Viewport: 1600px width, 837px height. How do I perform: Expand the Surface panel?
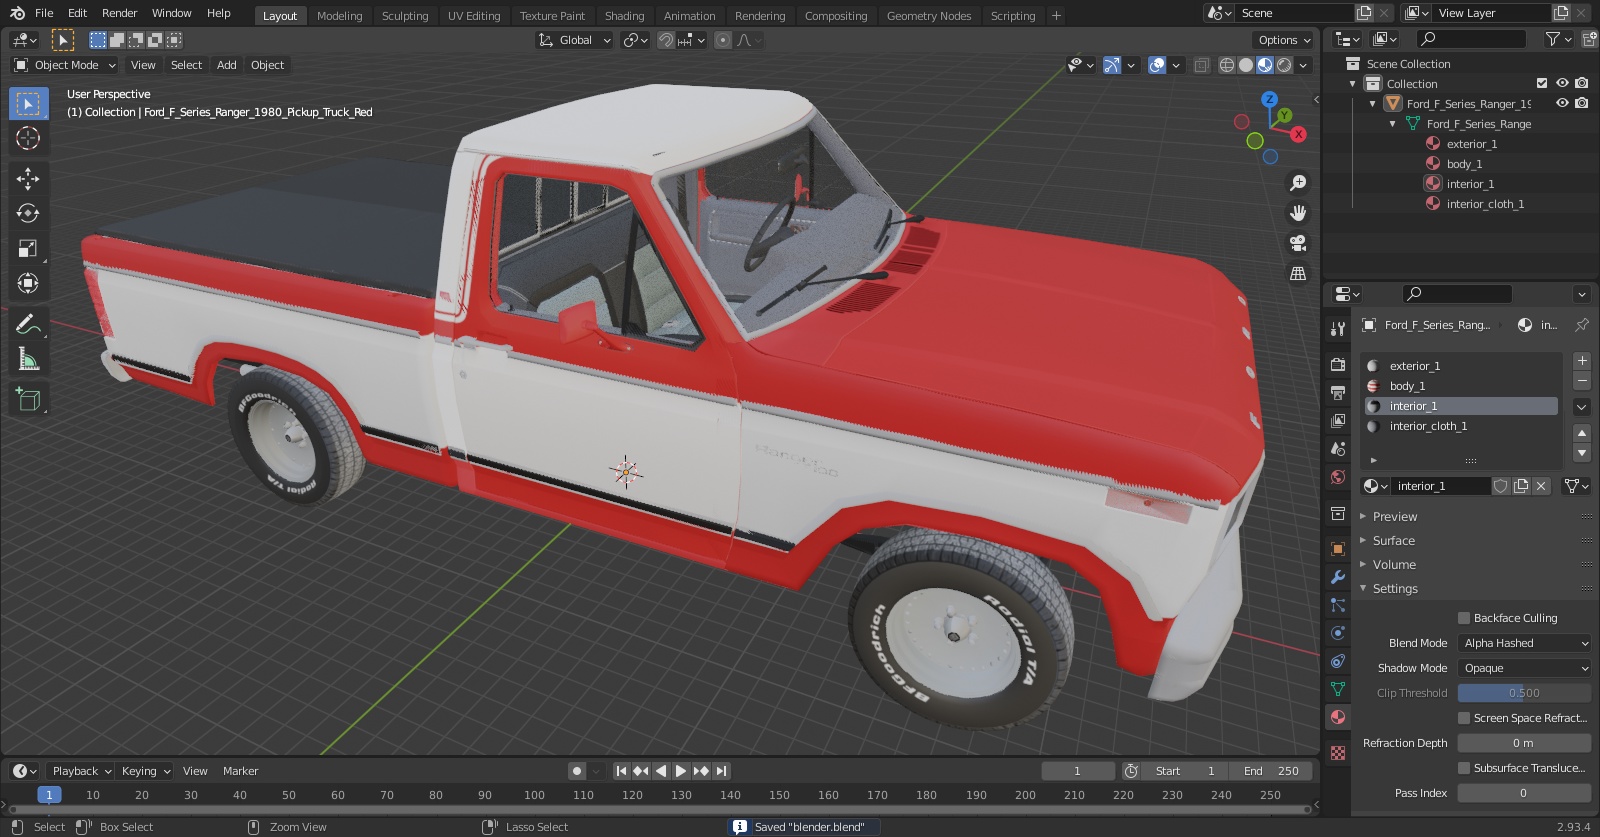1393,541
